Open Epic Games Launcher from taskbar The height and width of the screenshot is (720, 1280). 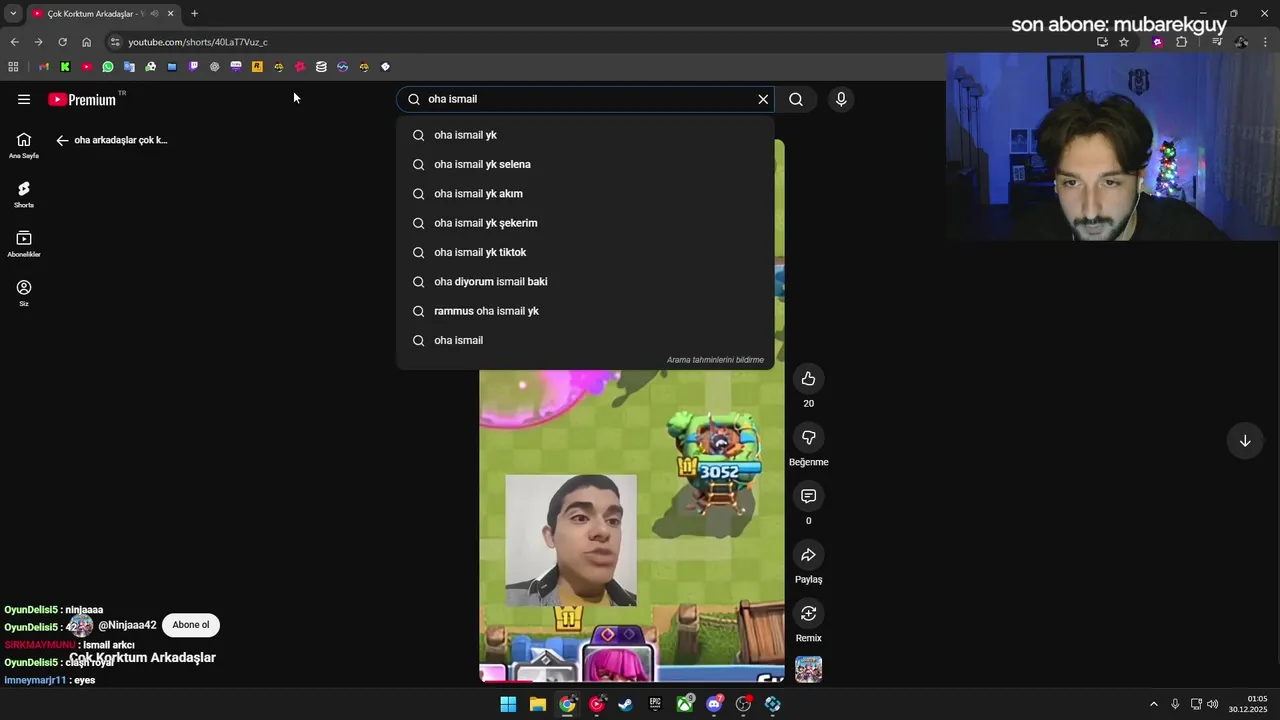point(655,704)
